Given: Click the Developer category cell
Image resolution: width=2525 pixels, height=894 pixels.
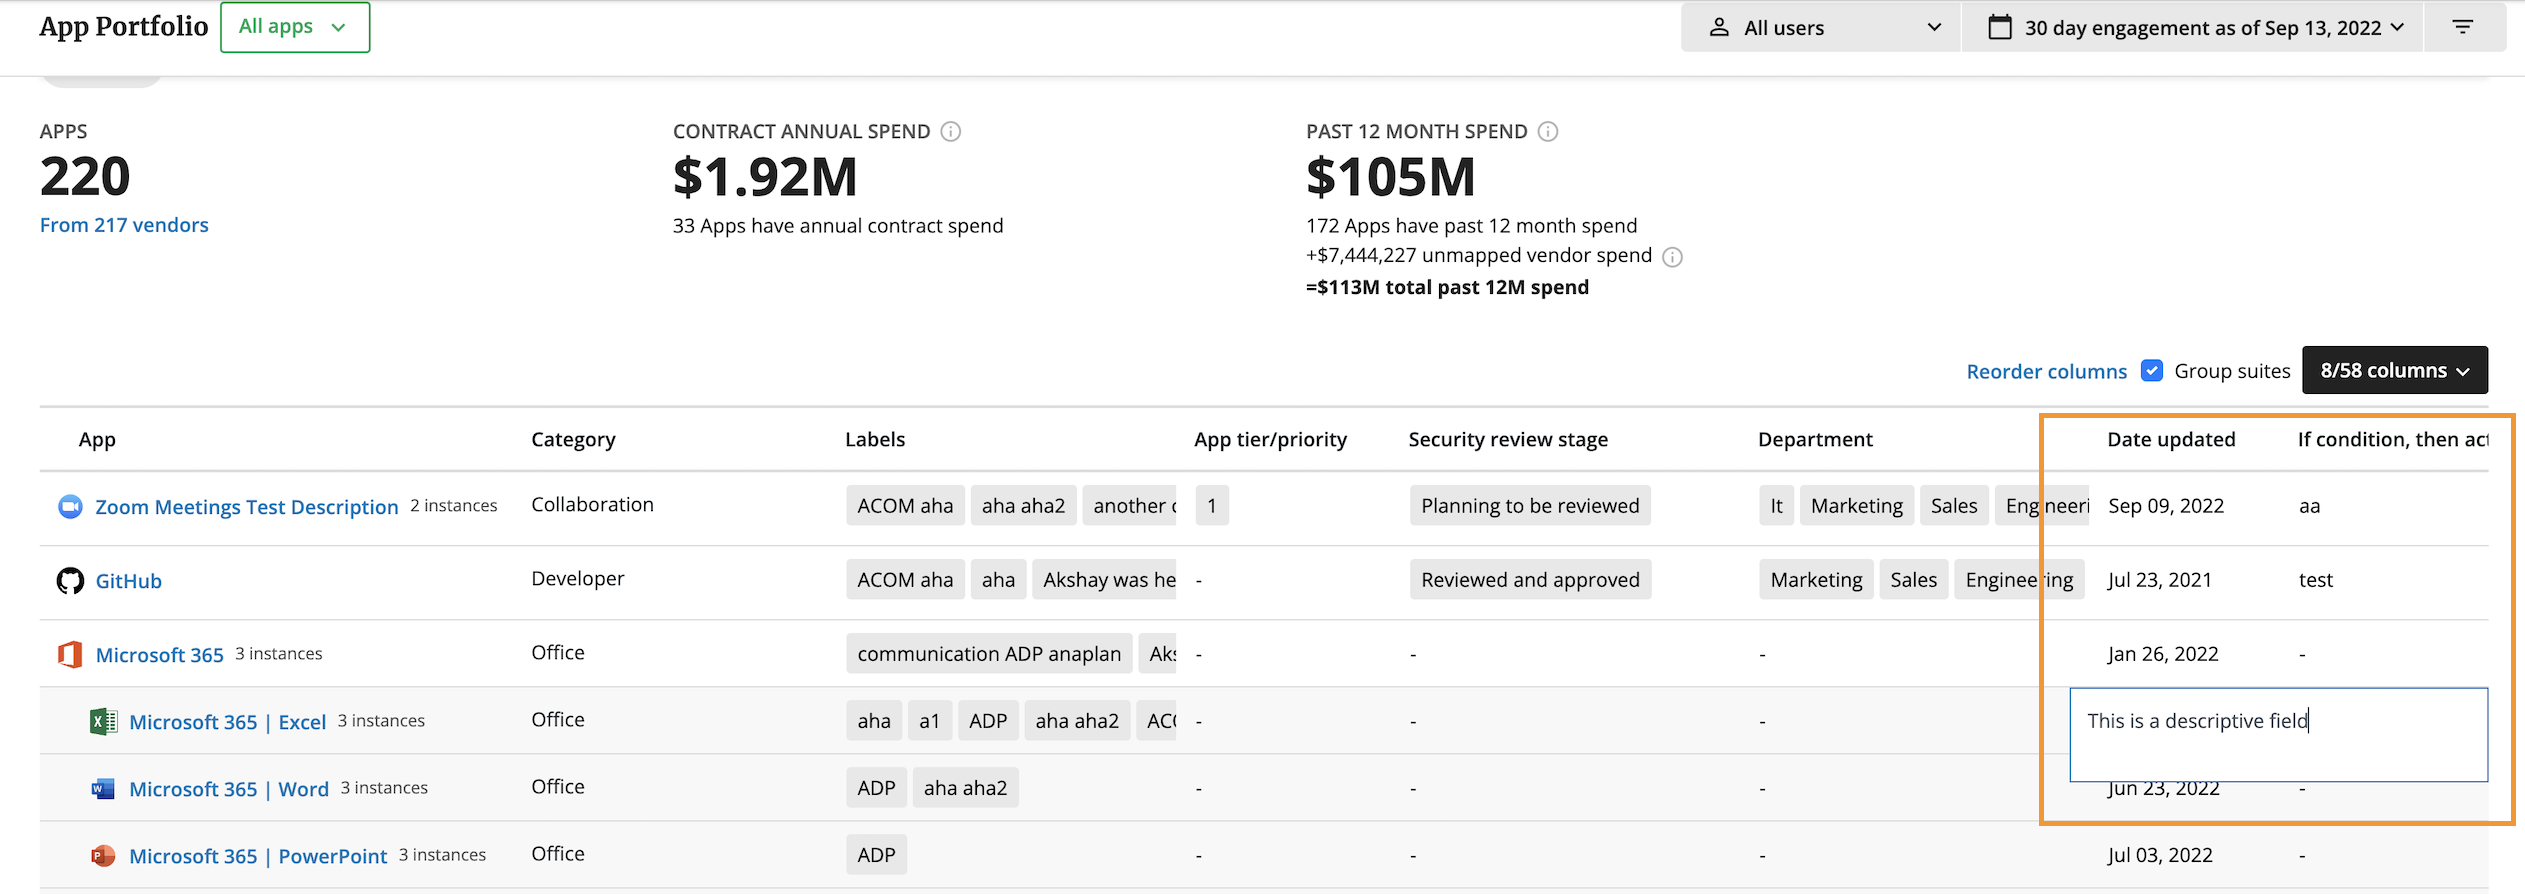Looking at the screenshot, I should [x=577, y=579].
